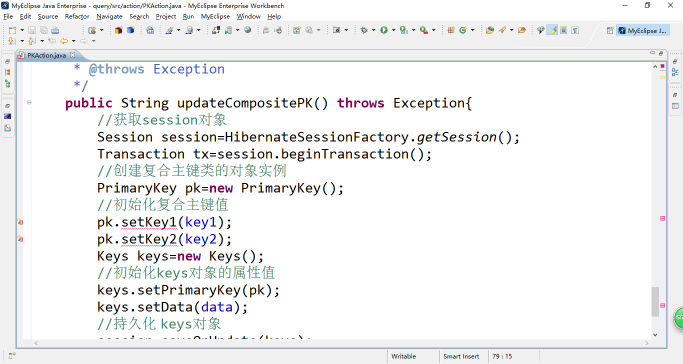
Task: Open the Window menu
Action: (248, 17)
